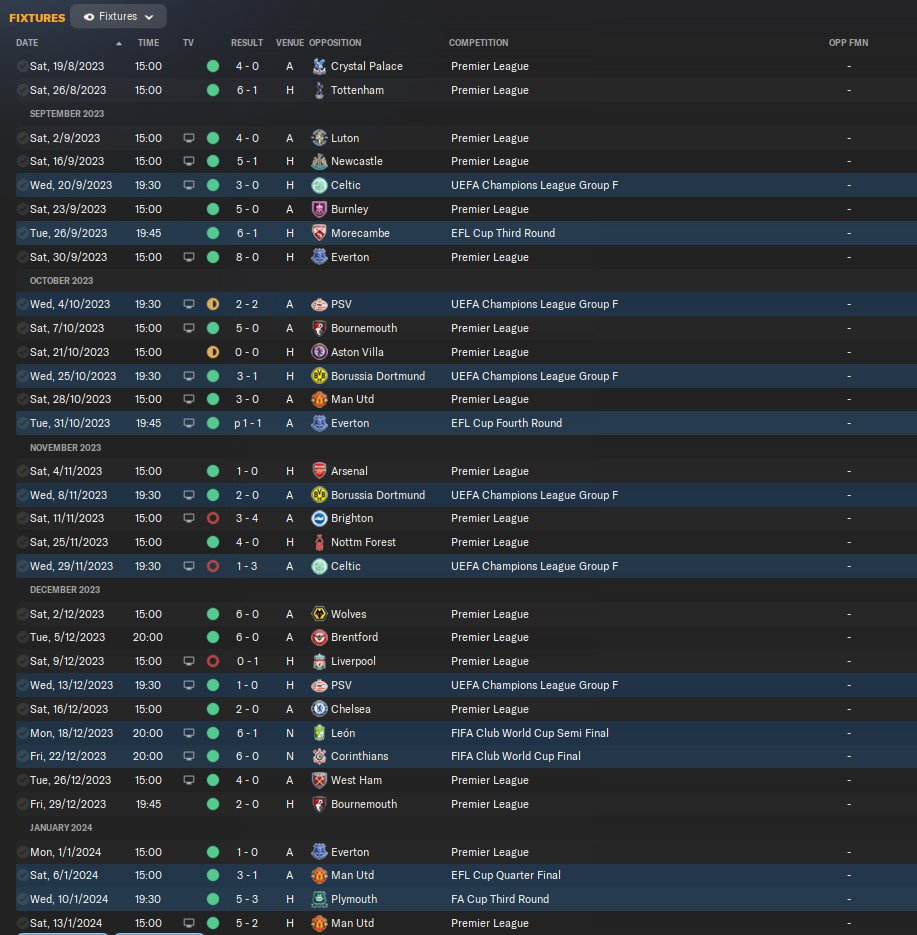Open PSV link on 4/10/2023 row
This screenshot has height=935, width=917.
341,304
